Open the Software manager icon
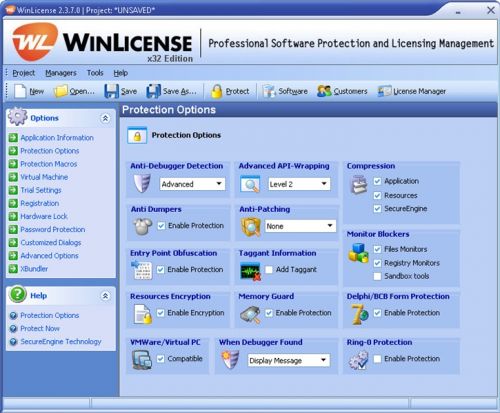Viewport: 500px width, 413px height. 269,91
